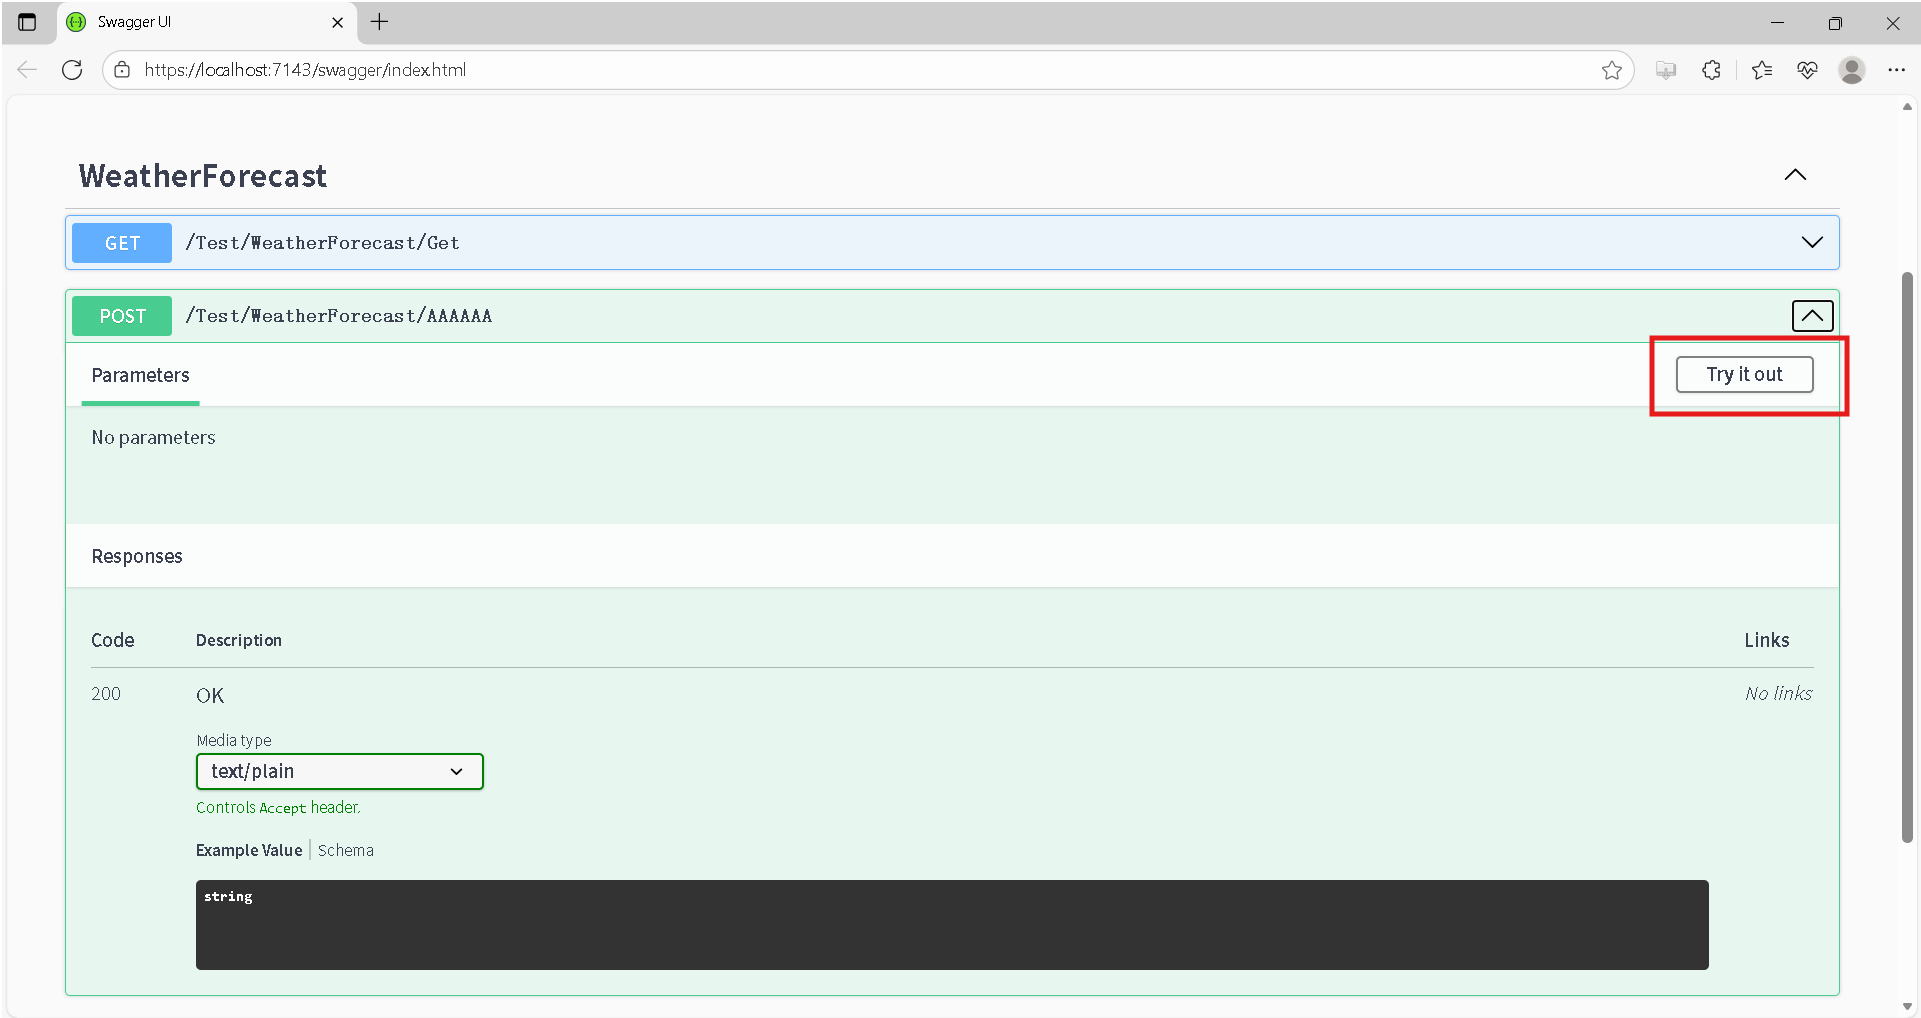This screenshot has height=1018, width=1921.
Task: Collapse the WeatherForecast section
Action: click(1795, 175)
